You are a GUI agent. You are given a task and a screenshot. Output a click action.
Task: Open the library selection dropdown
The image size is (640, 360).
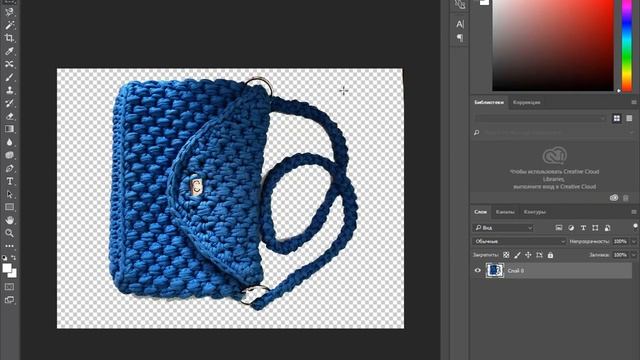[x=540, y=118]
